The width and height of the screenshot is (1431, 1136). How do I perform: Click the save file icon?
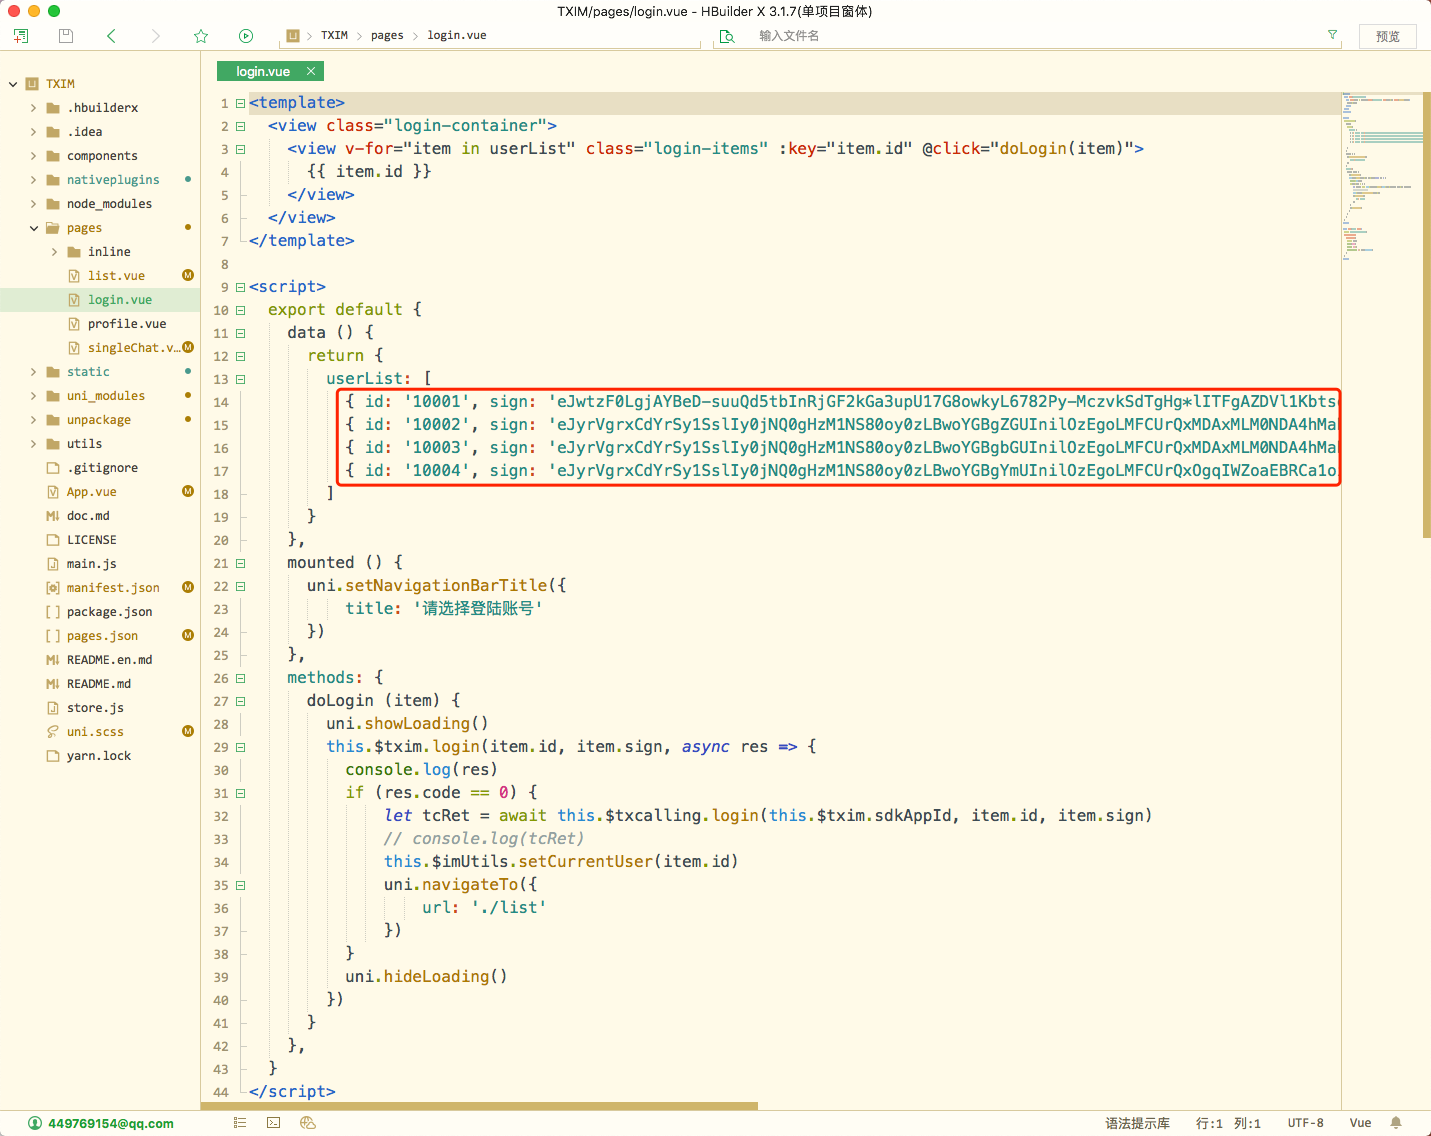[x=66, y=36]
